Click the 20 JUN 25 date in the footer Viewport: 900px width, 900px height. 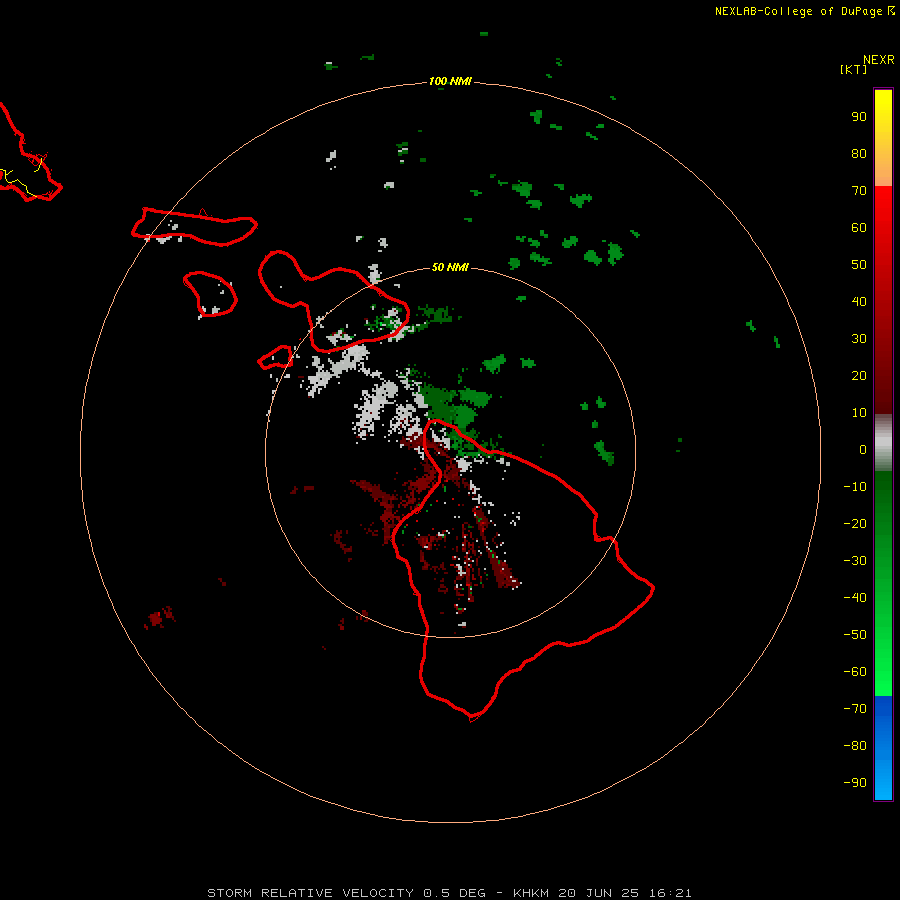(x=599, y=893)
